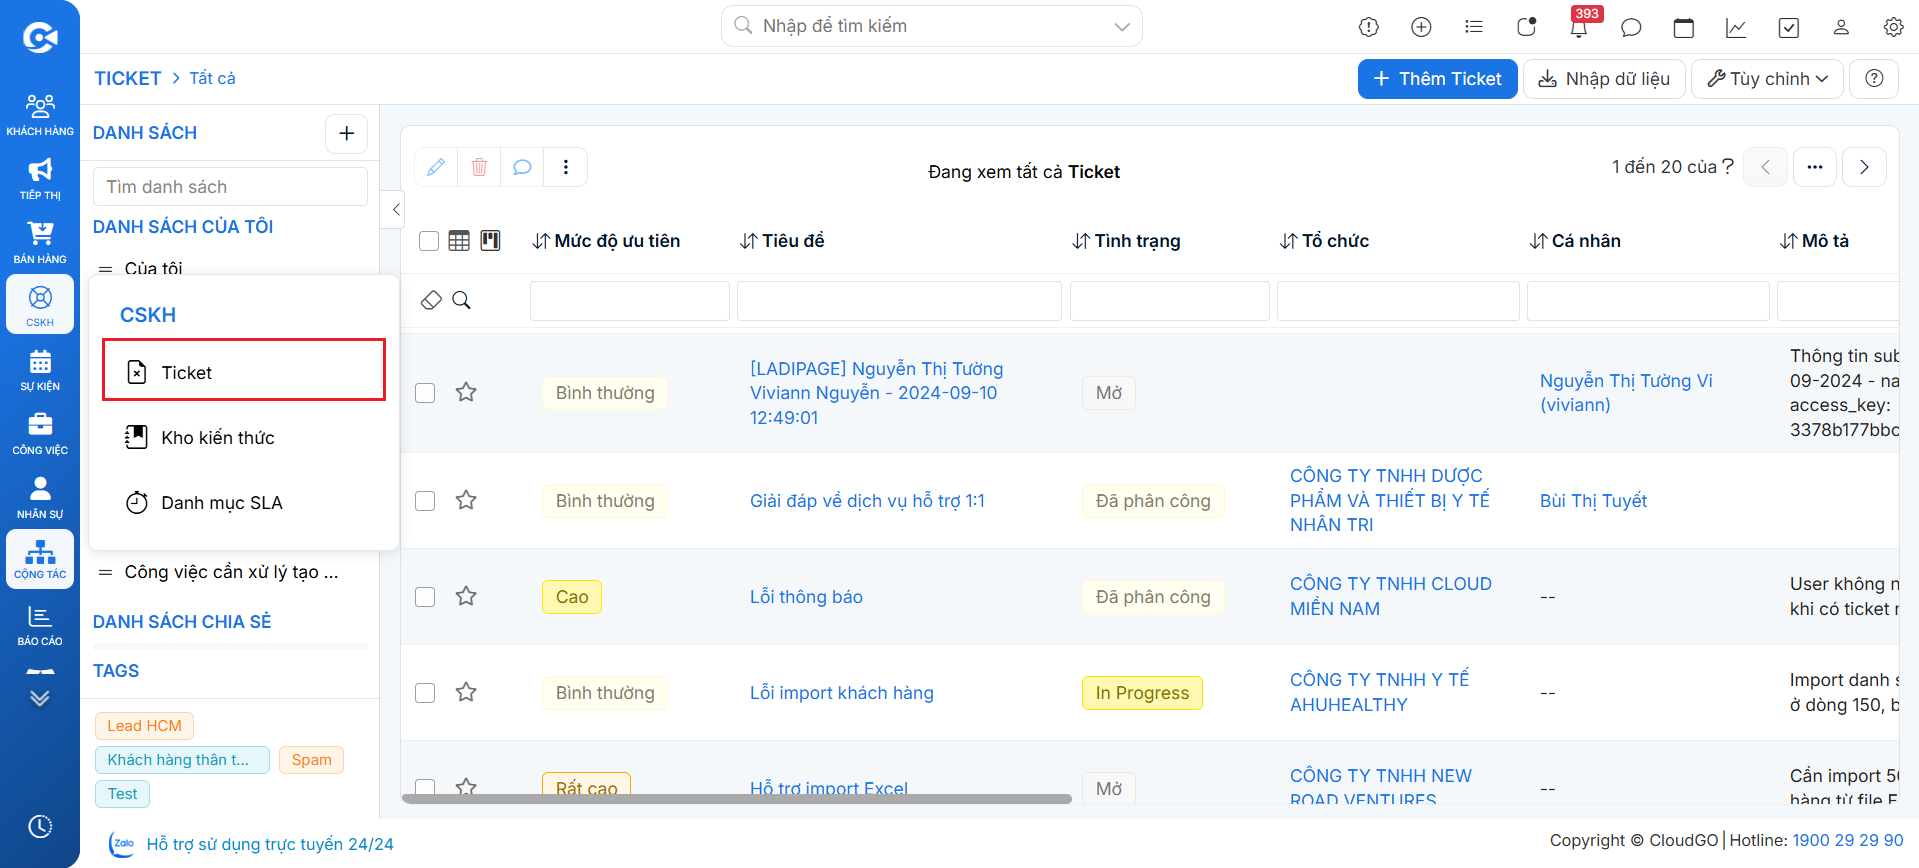
Task: Click the search magnifier in filter row
Action: pyautogui.click(x=461, y=300)
